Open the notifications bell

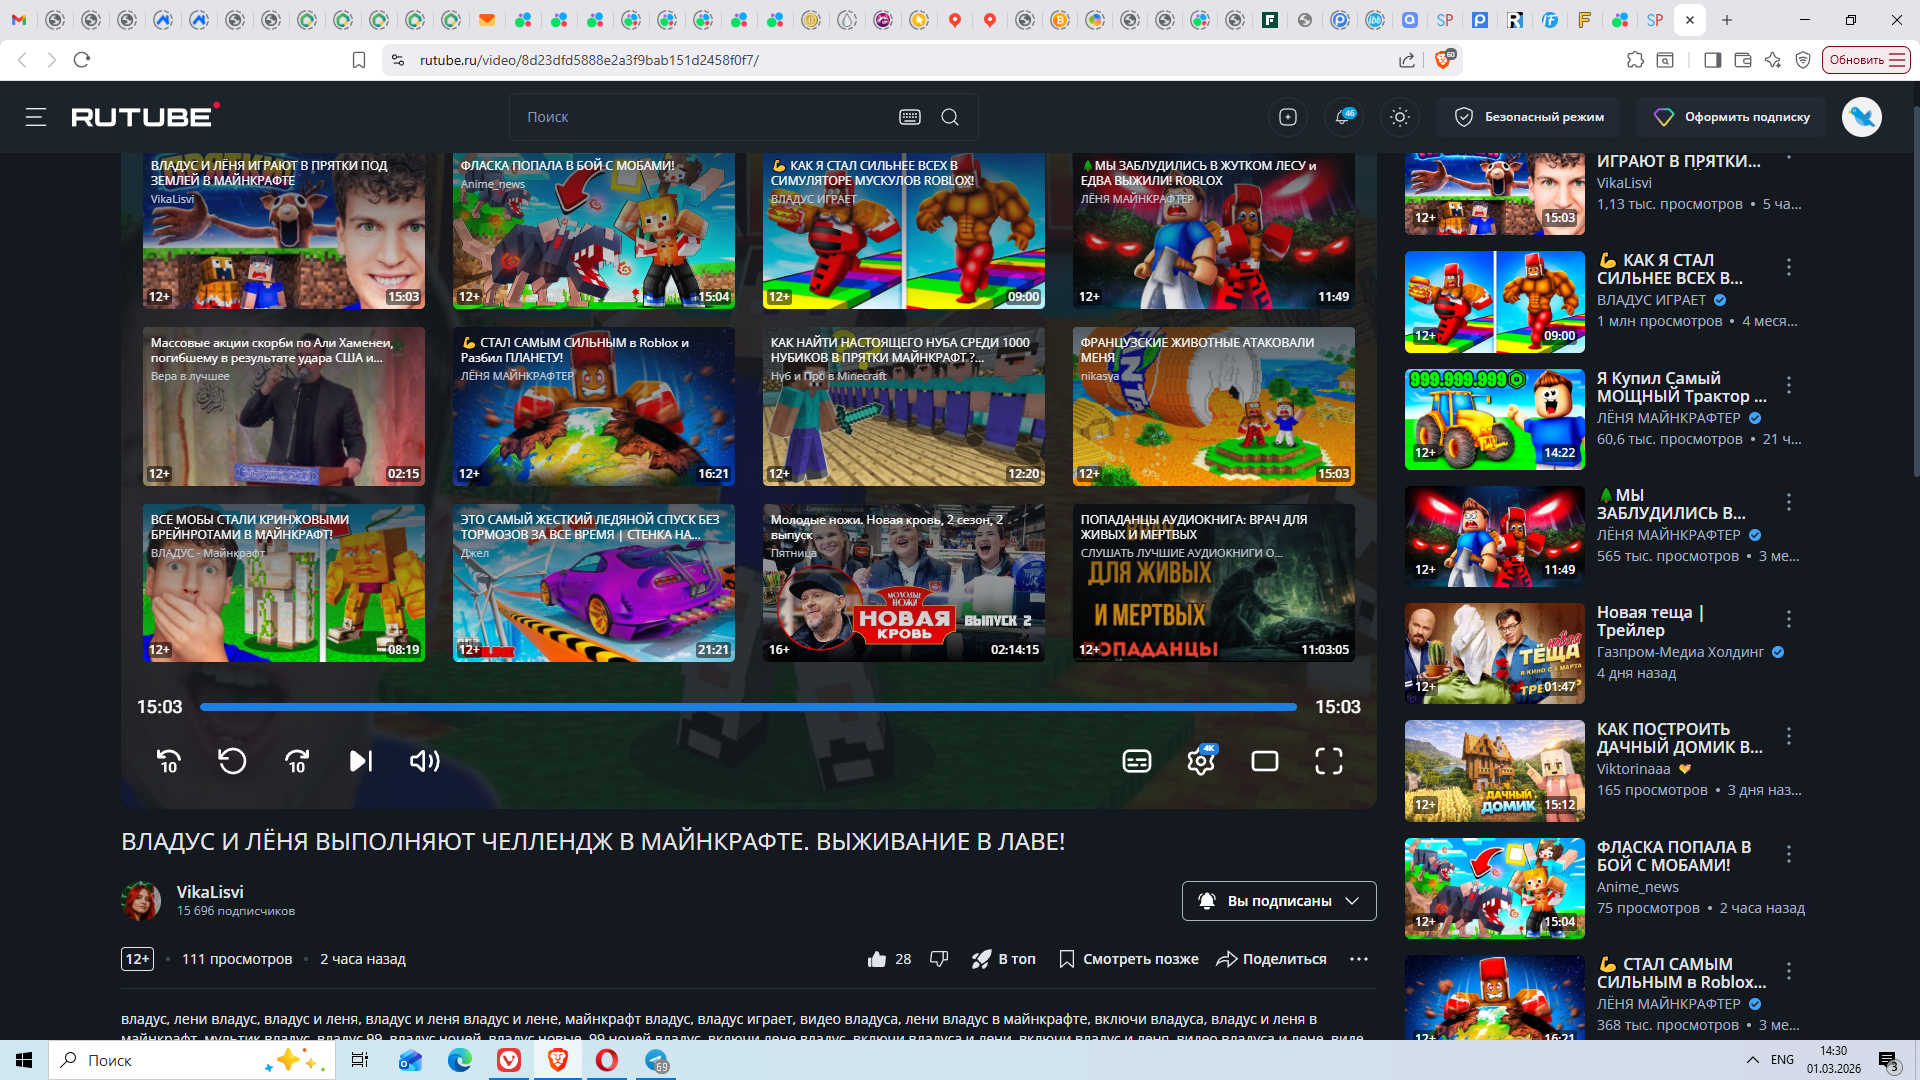pyautogui.click(x=1343, y=117)
